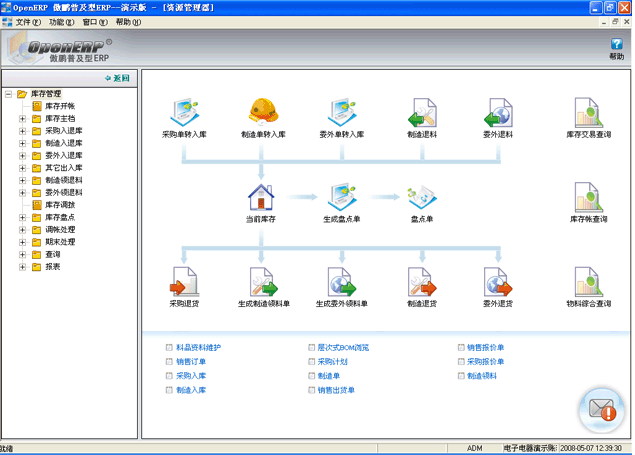The image size is (635, 455).
Task: Select the 料品资料维护 shortcut
Action: tap(197, 348)
